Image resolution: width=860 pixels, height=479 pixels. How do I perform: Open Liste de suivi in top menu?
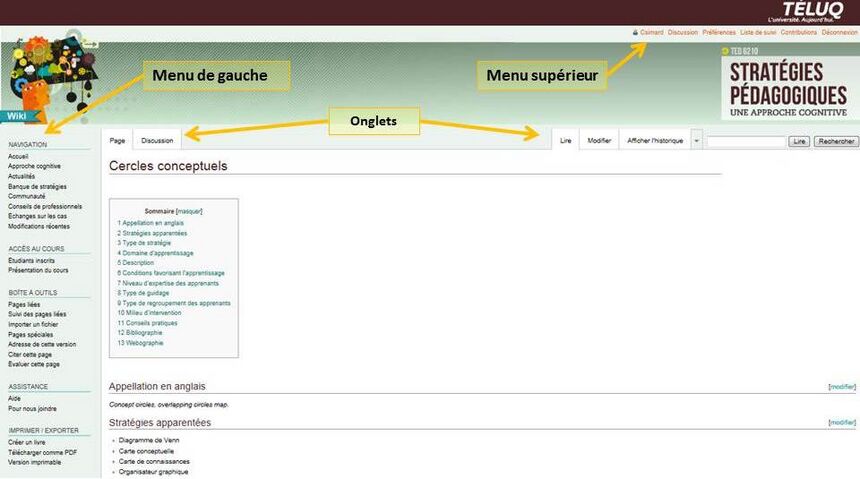coord(758,32)
